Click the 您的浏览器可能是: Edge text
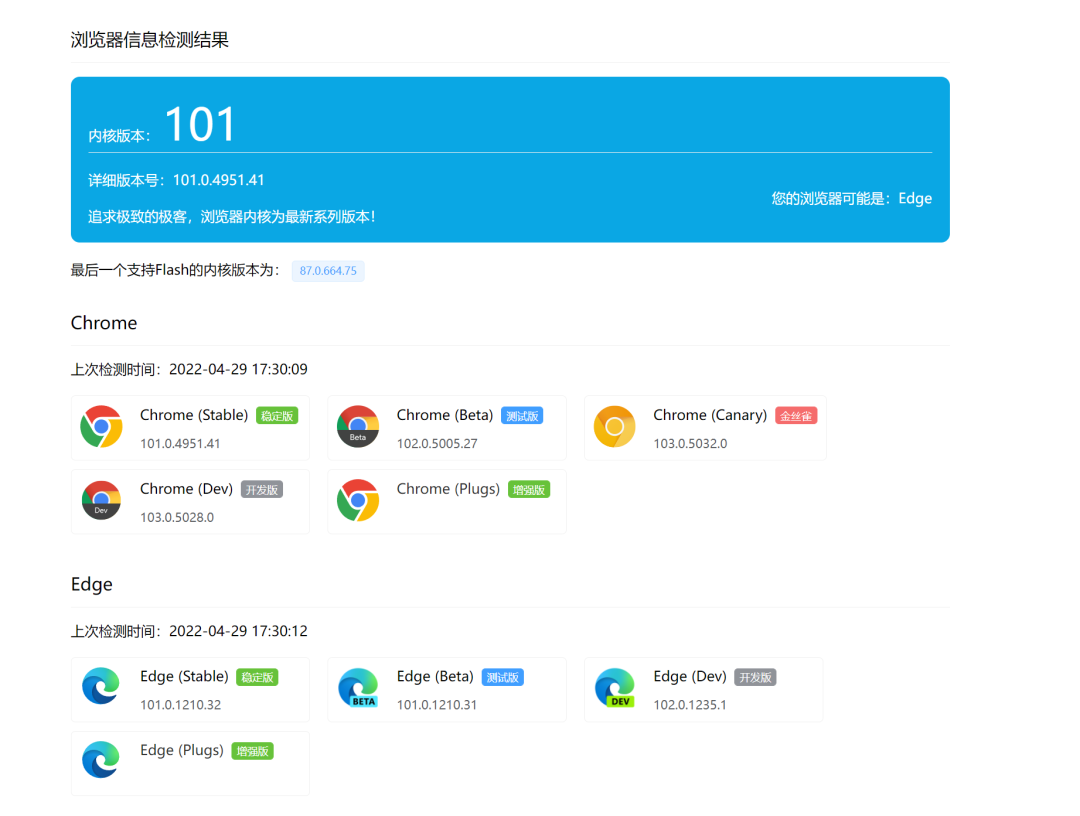The width and height of the screenshot is (1080, 816). pos(851,198)
